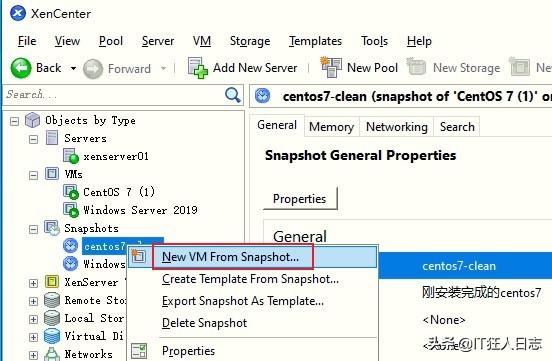The width and height of the screenshot is (552, 361).
Task: Click the Properties context menu icon
Action: 139,351
